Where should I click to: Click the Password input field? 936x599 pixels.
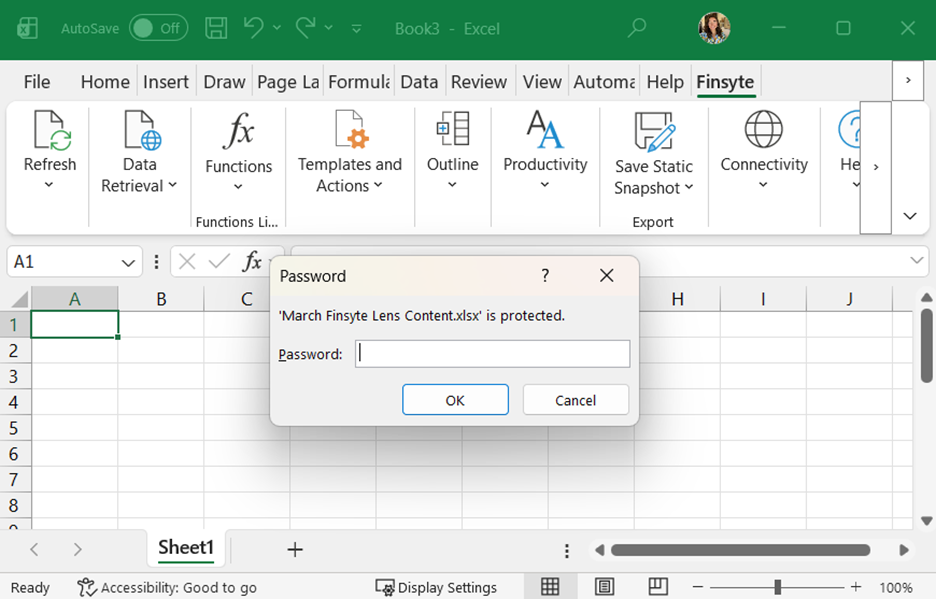pos(492,354)
